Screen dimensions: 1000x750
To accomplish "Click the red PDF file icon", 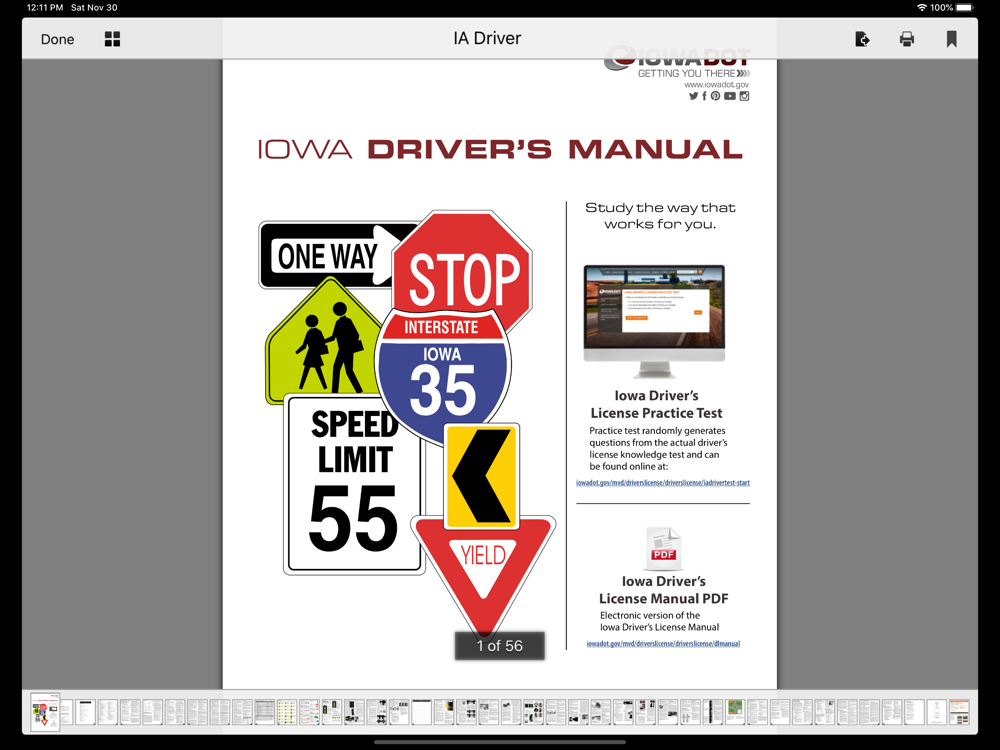I will click(x=663, y=548).
